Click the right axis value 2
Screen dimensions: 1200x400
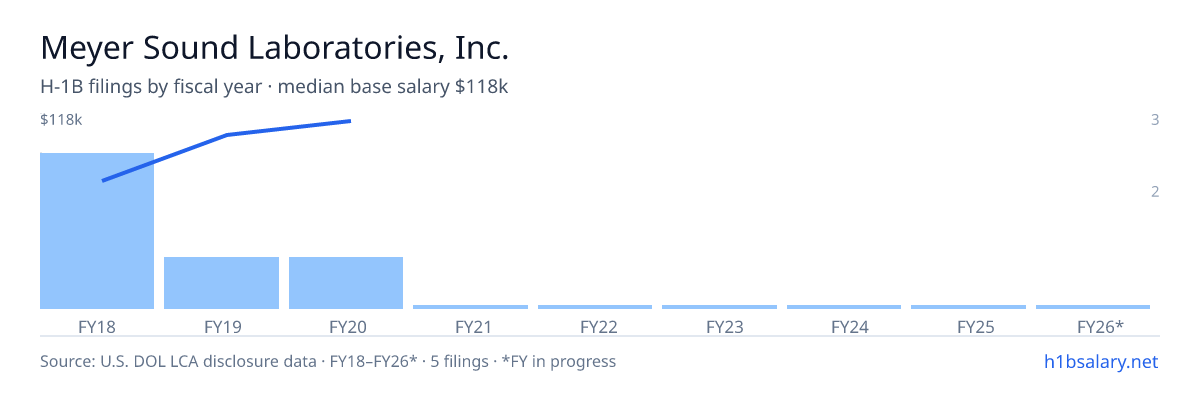[x=1155, y=191]
